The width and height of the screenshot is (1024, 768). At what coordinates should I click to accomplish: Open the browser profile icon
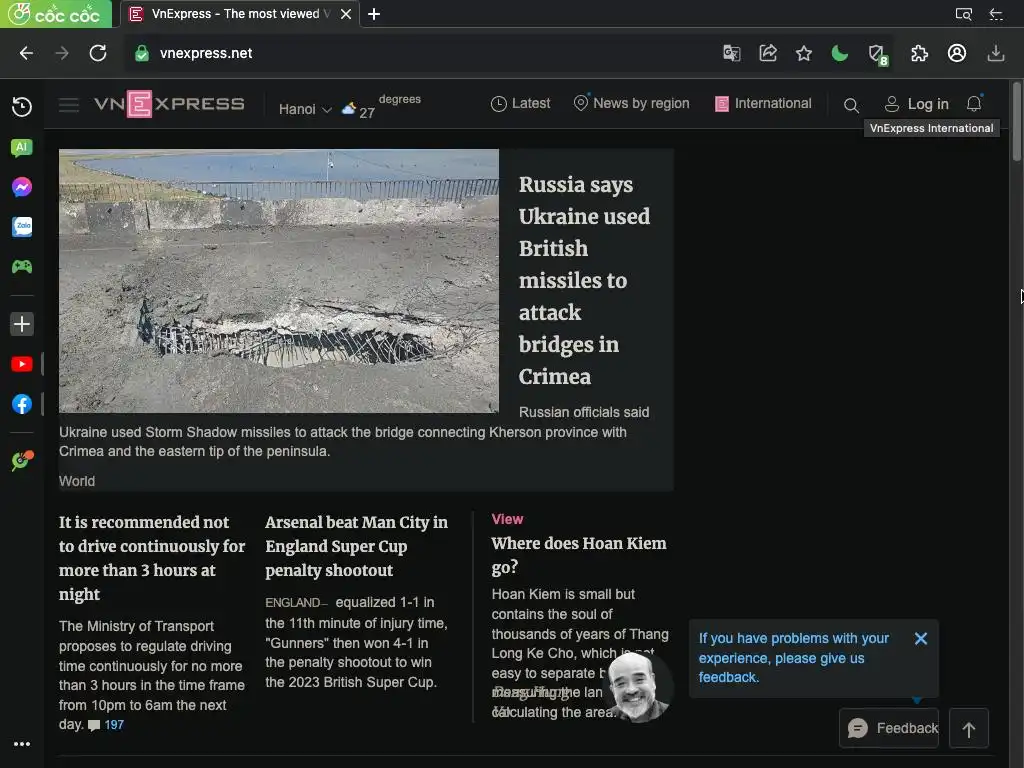coord(957,54)
